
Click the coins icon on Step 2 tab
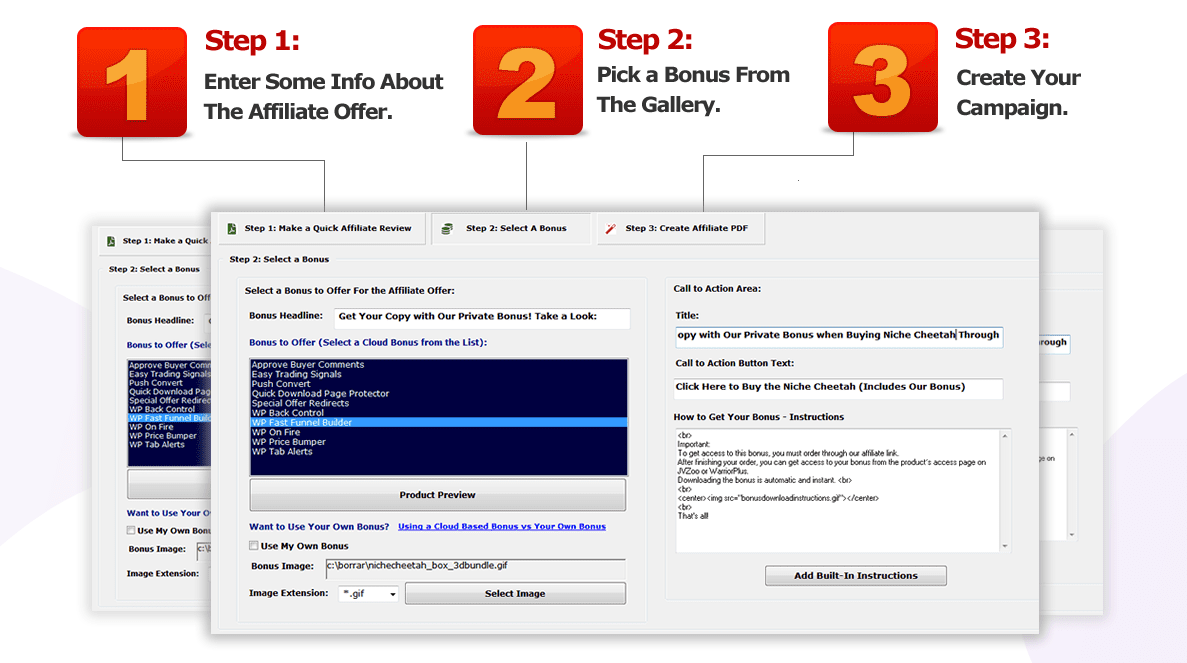[447, 229]
